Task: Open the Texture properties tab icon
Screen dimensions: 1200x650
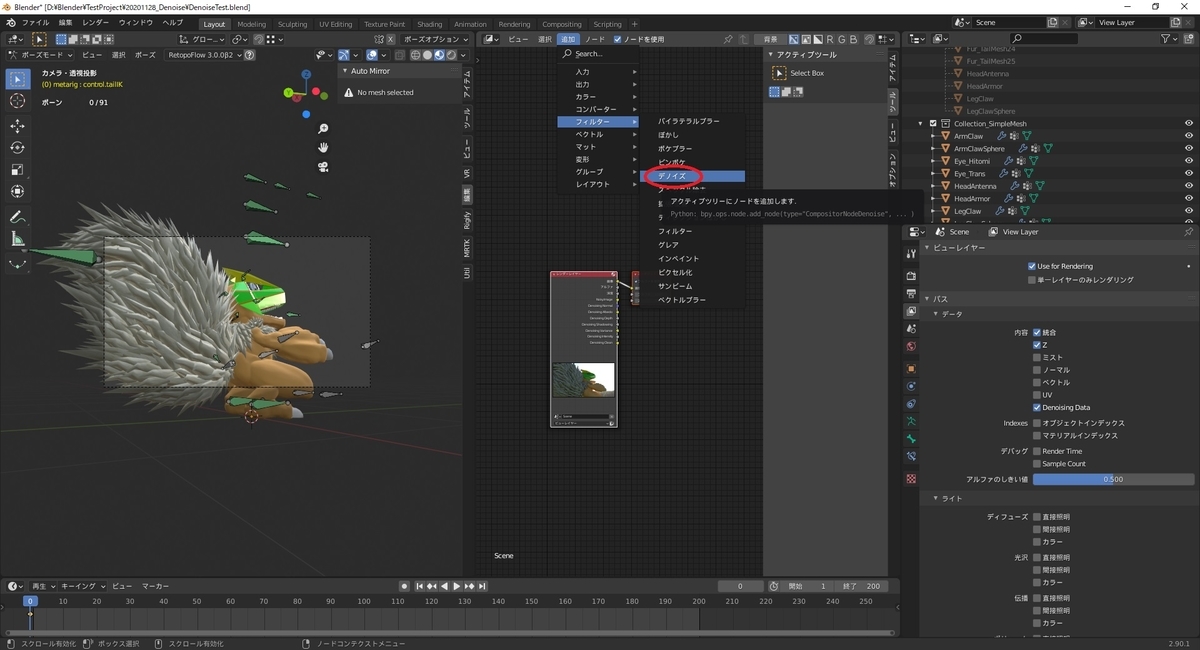Action: [911, 479]
